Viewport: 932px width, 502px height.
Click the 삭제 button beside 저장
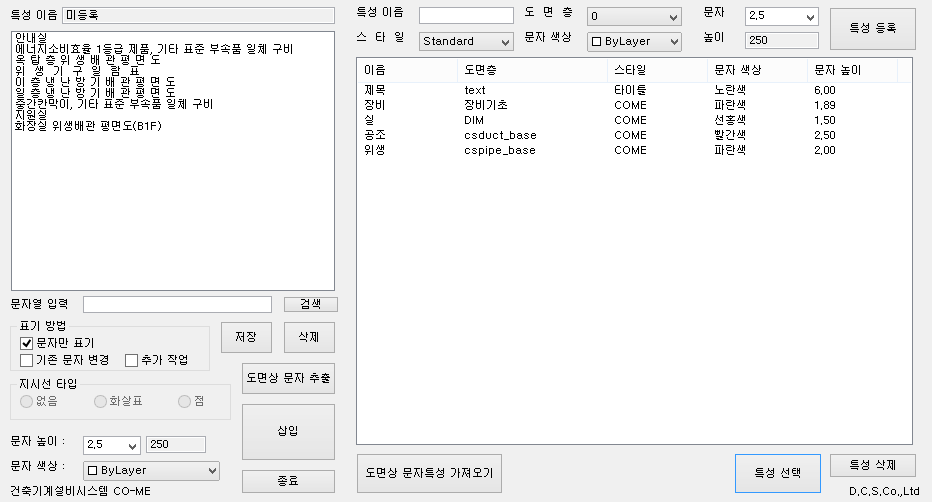(308, 337)
